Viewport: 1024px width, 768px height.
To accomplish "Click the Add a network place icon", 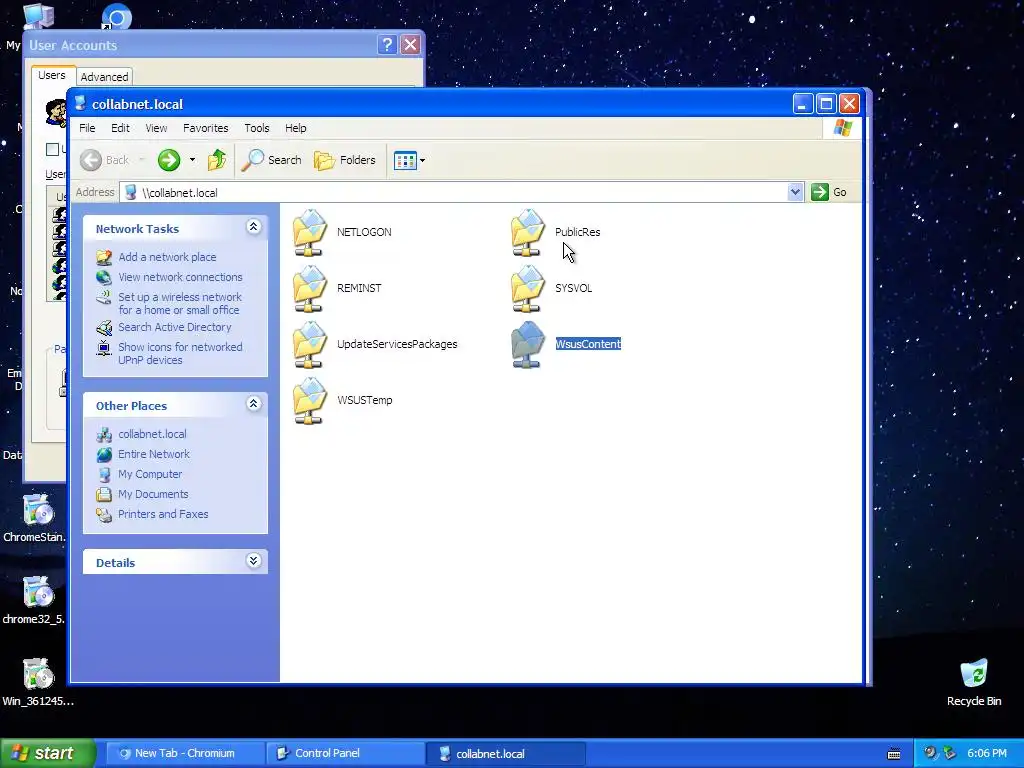I will click(104, 257).
